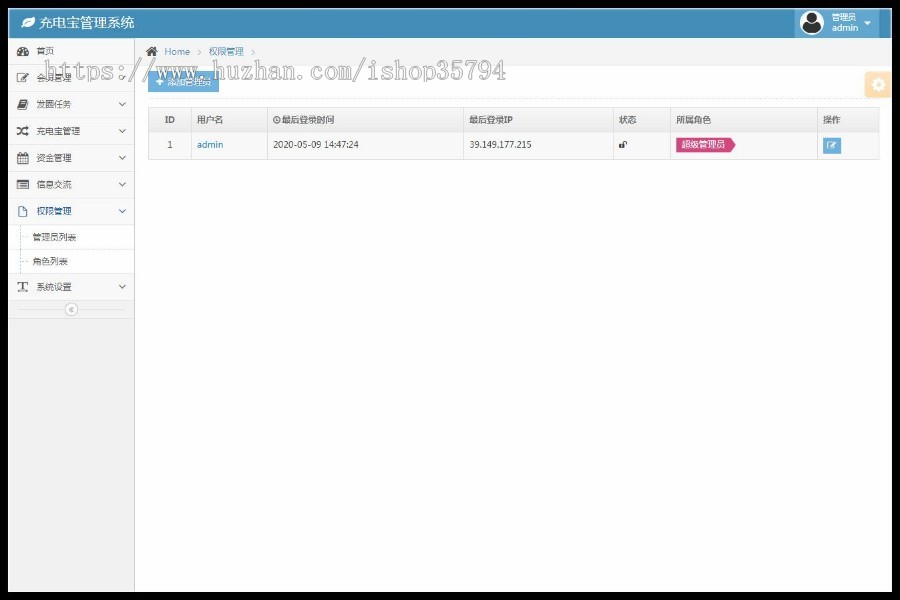The image size is (900, 600).
Task: Expand the 发圈任务 menu chevron
Action: [122, 104]
